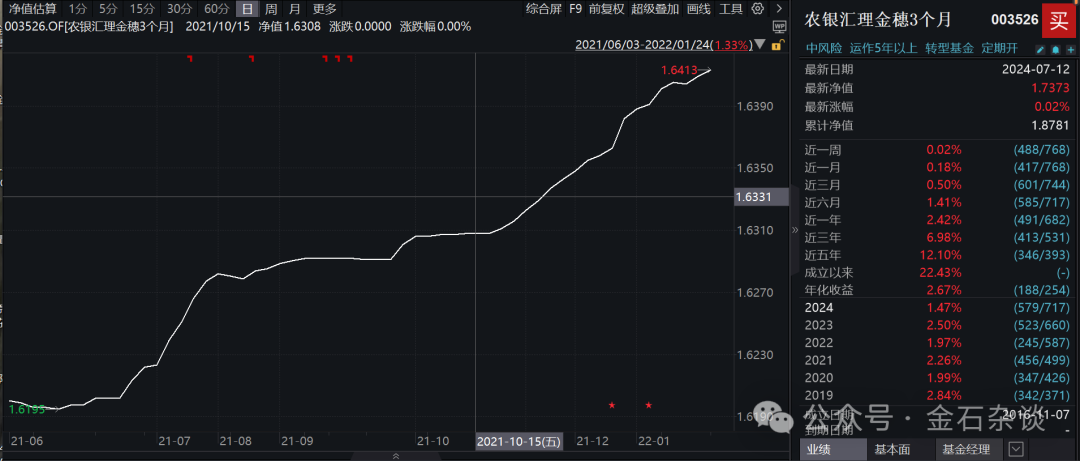Viewport: 1080px width, 461px height.
Task: Click the fund code 003526 header
Action: (x=1015, y=20)
